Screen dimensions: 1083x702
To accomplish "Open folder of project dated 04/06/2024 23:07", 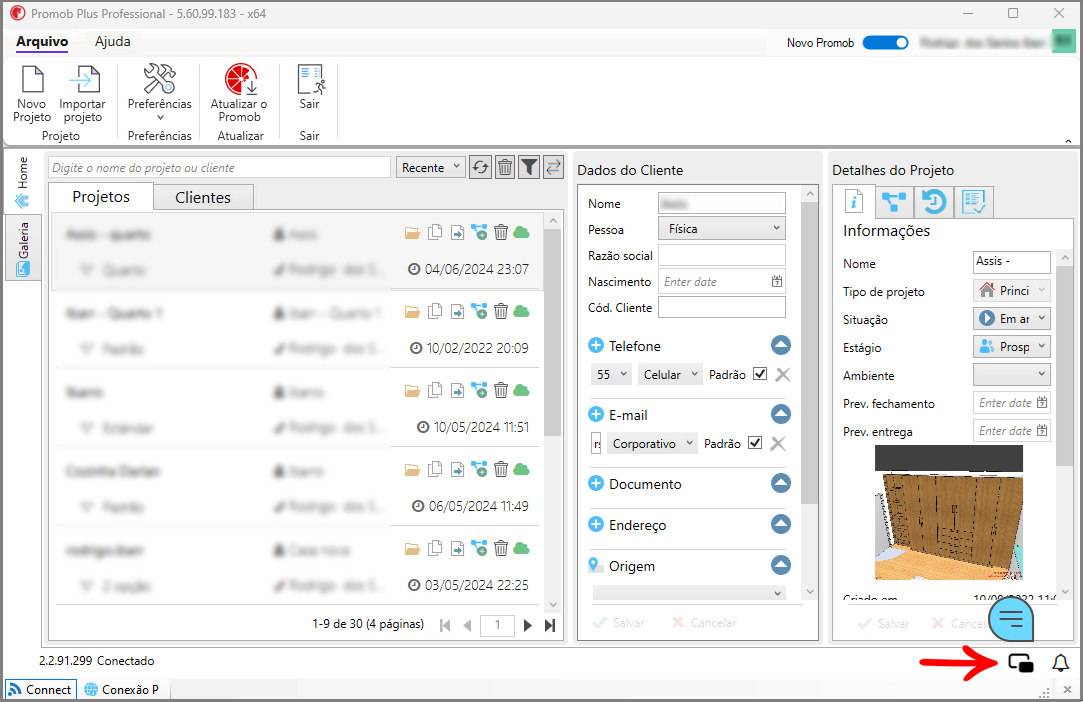I will tap(412, 233).
